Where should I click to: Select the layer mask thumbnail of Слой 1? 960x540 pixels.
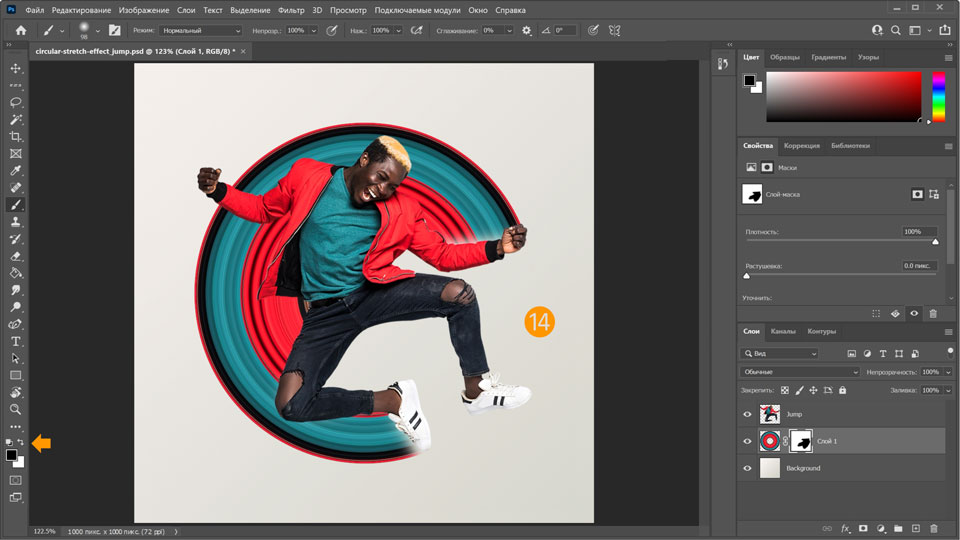(802, 441)
